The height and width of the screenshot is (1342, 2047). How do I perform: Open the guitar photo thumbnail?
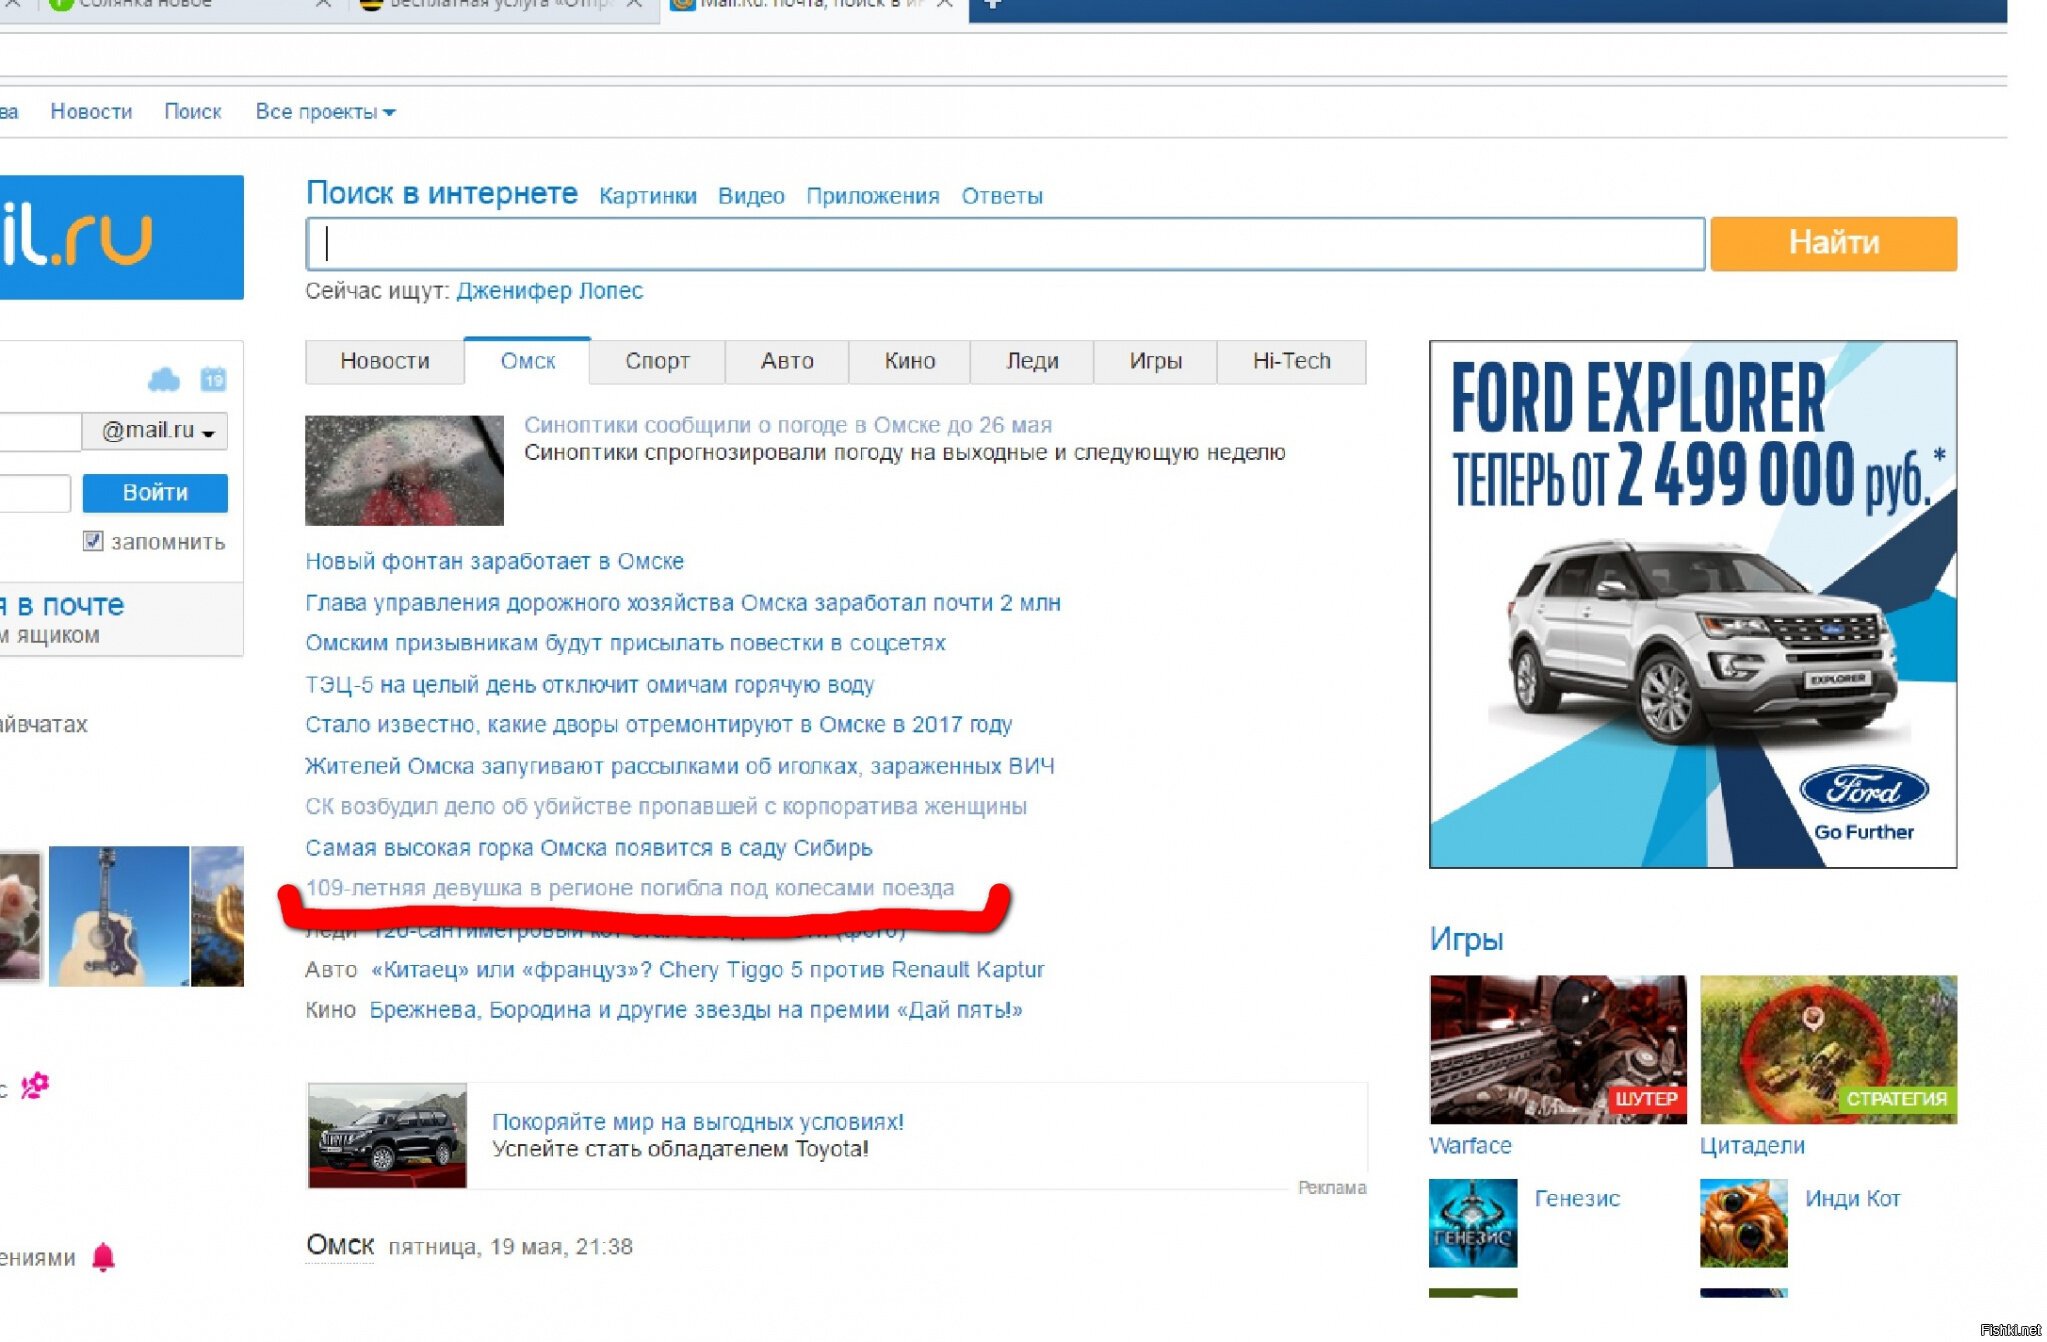119,916
